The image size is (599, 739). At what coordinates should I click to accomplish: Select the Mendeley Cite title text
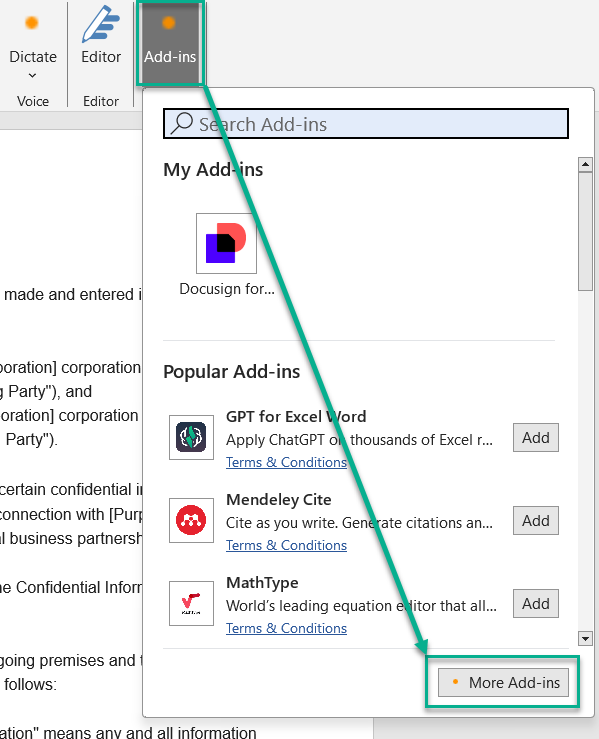[279, 500]
